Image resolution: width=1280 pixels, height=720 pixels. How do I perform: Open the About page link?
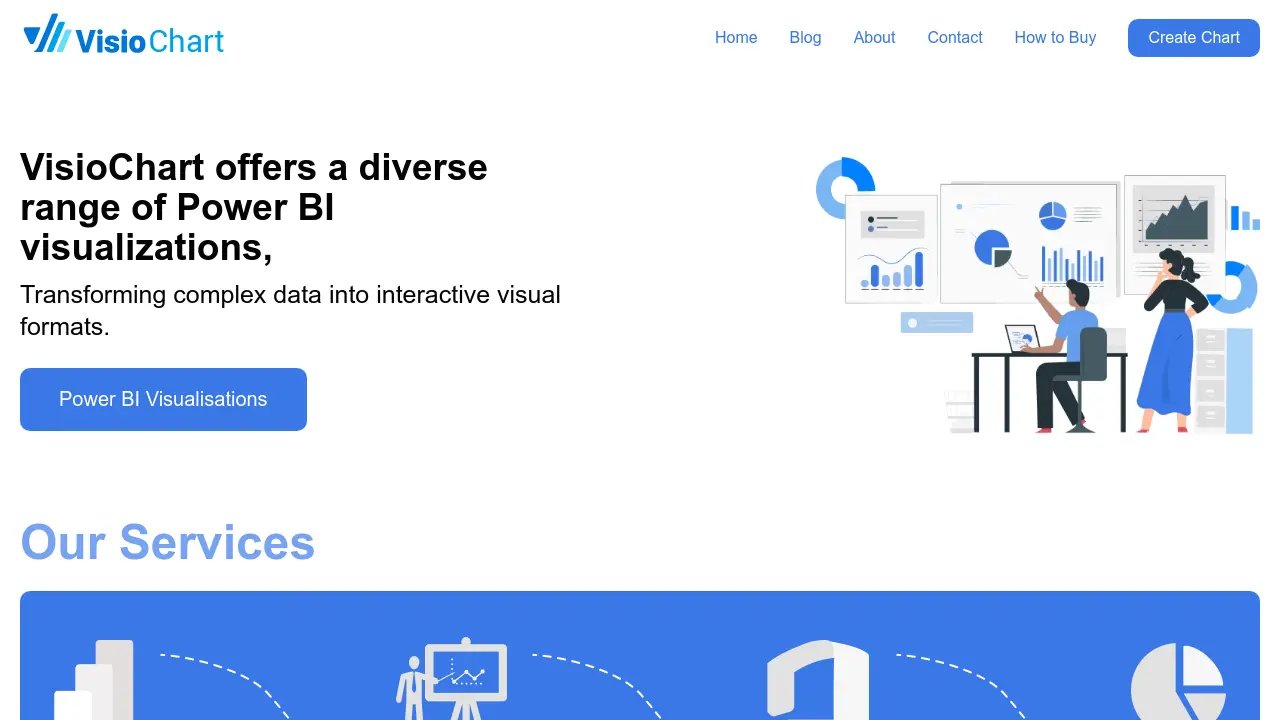pyautogui.click(x=874, y=37)
